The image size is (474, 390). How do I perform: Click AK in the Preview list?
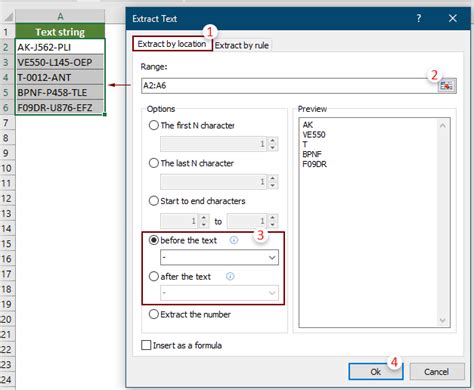[308, 125]
